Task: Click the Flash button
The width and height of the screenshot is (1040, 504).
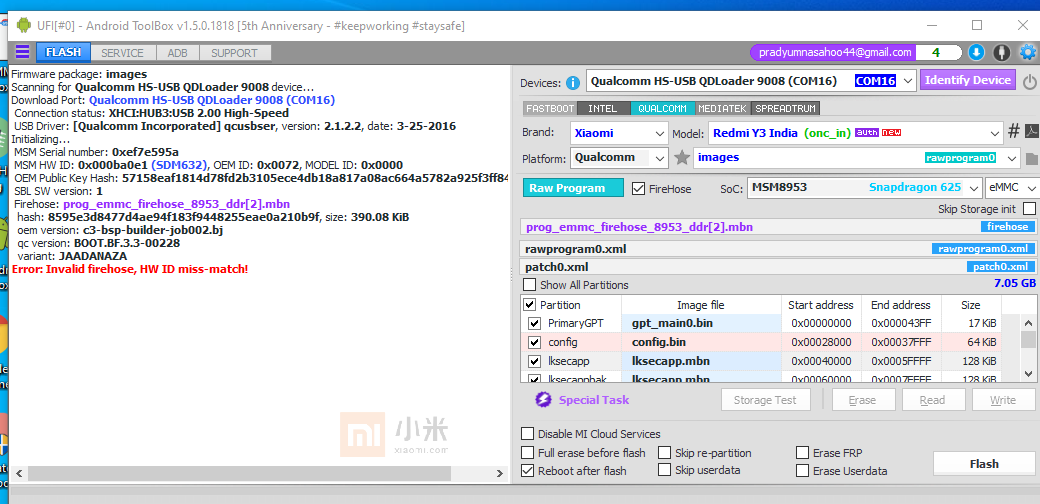Action: click(x=984, y=464)
